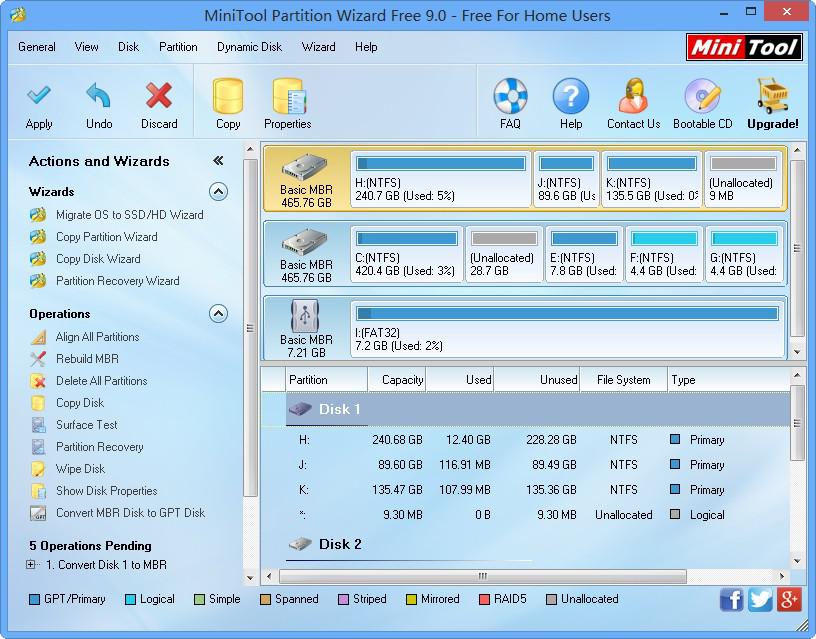Select the C:(NTFS) 420.4 GB partition block

tap(406, 254)
